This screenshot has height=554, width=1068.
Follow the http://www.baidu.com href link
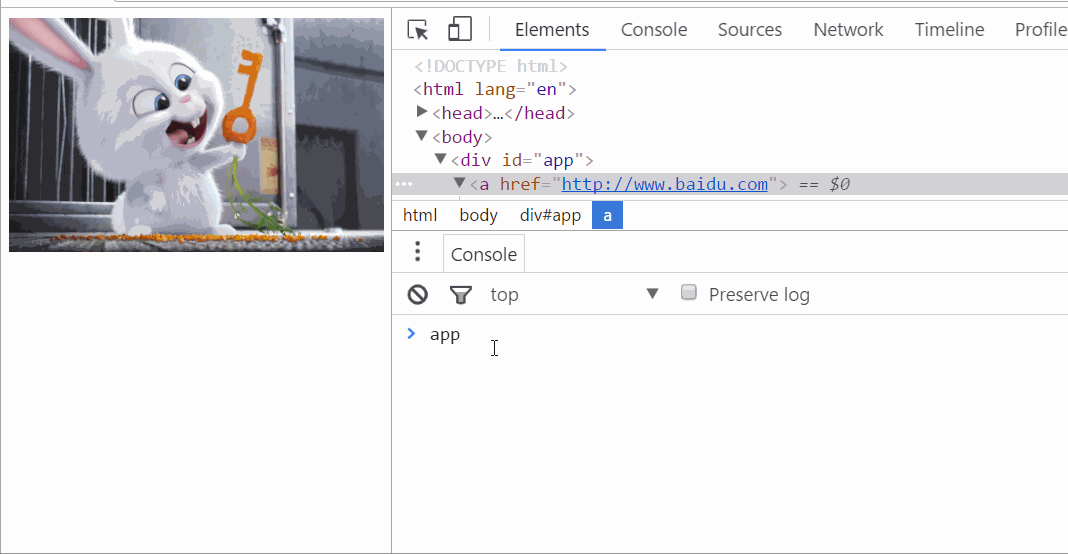tap(664, 184)
